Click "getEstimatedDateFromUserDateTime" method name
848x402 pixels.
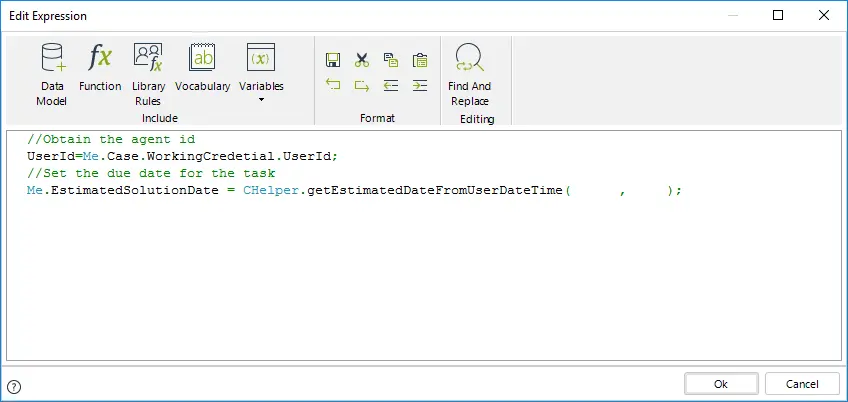[435, 190]
